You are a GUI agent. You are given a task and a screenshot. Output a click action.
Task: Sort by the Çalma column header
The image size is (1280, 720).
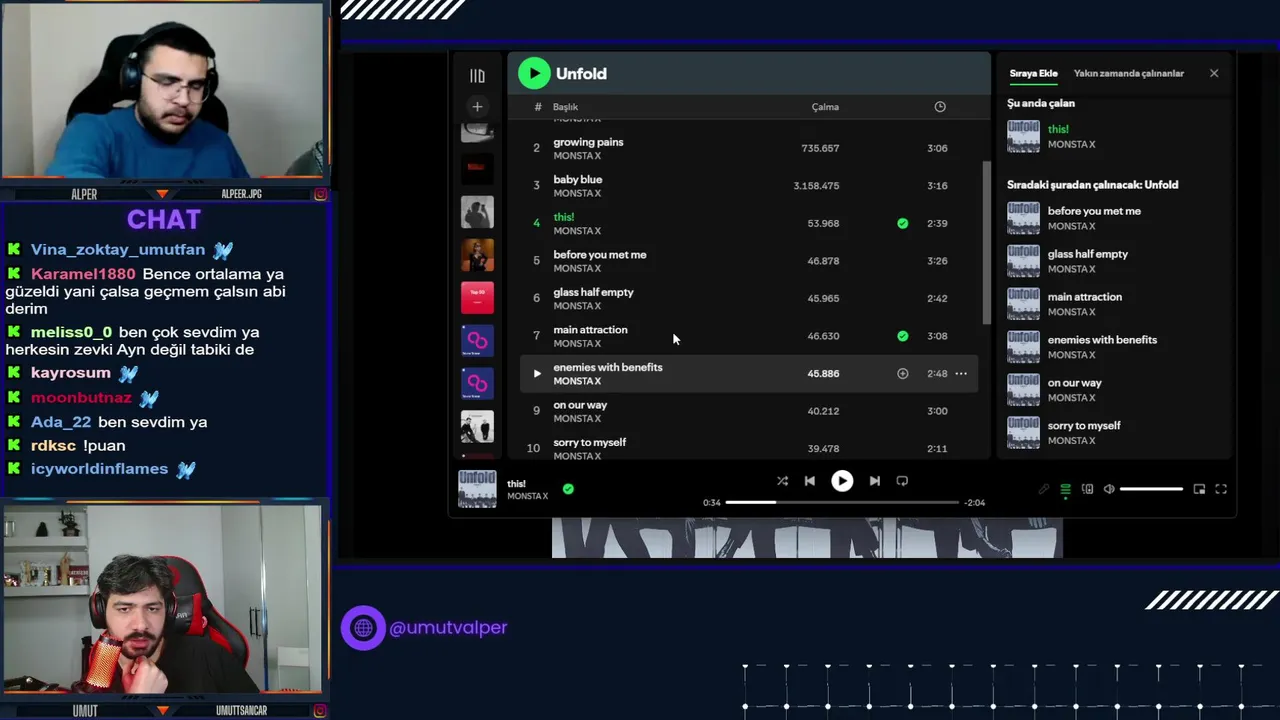point(825,107)
